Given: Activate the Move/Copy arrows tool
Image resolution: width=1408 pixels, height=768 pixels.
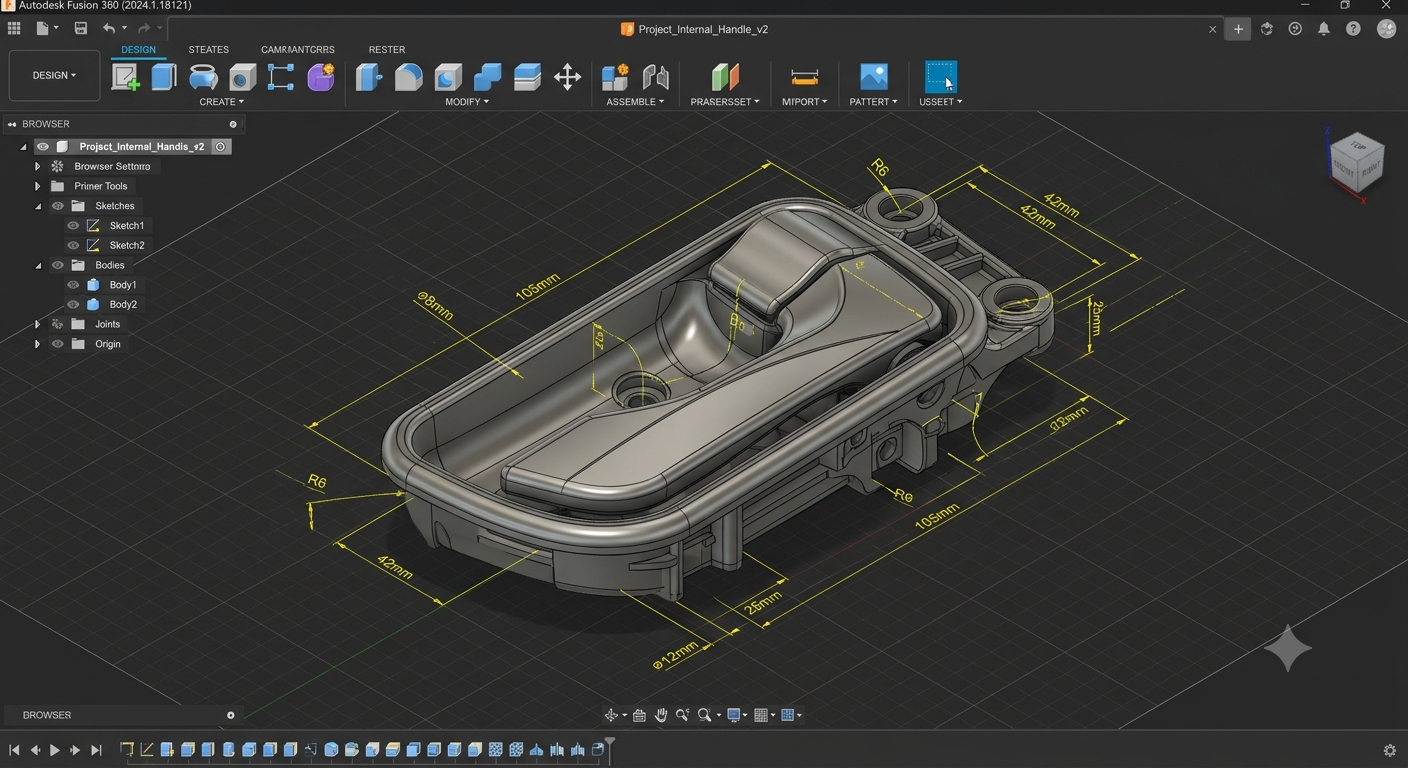Looking at the screenshot, I should click(567, 77).
